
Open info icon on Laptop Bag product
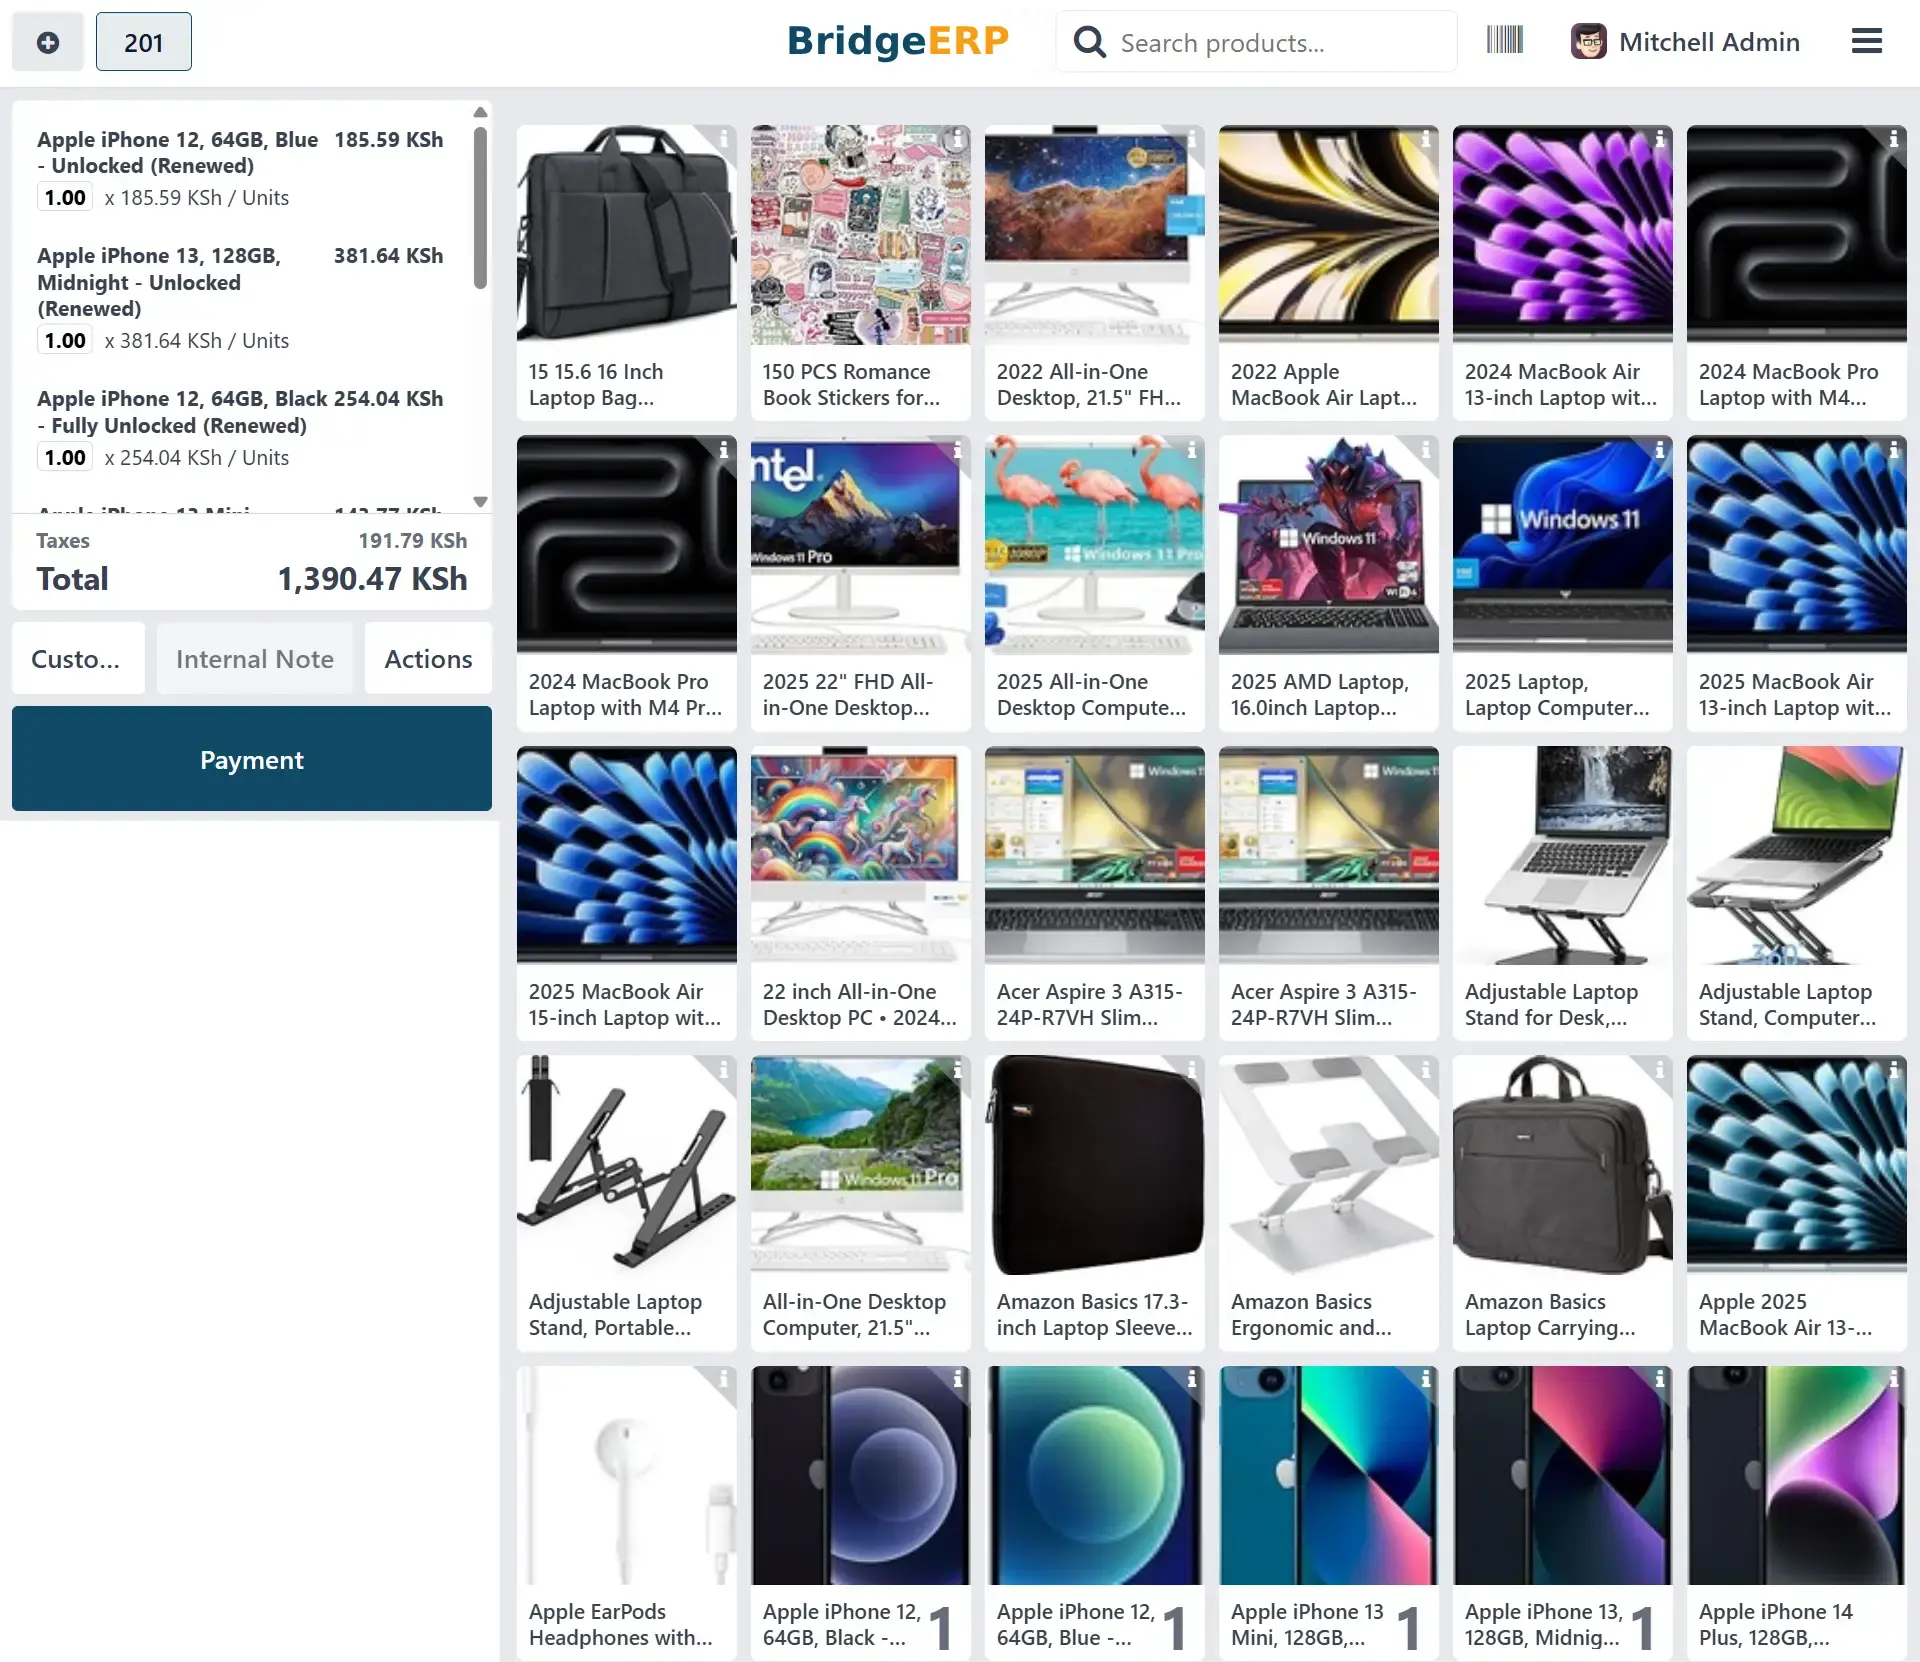pos(723,140)
